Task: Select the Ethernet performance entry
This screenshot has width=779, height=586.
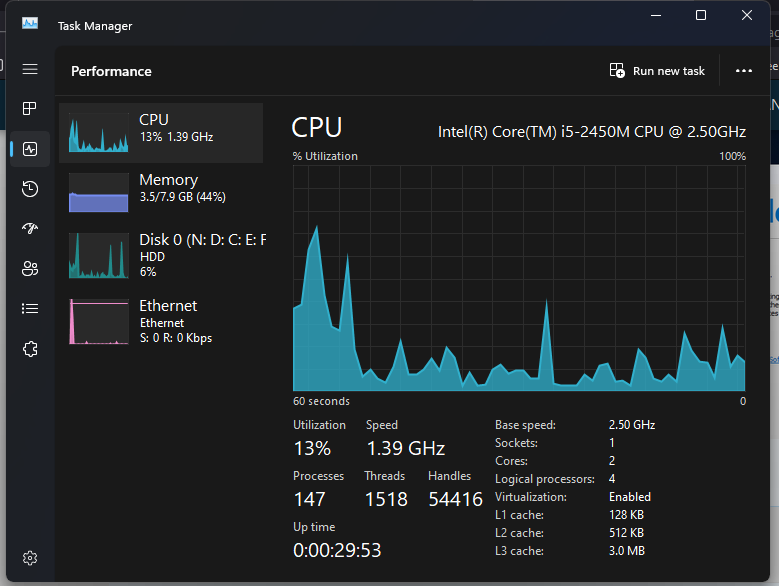Action: 161,321
